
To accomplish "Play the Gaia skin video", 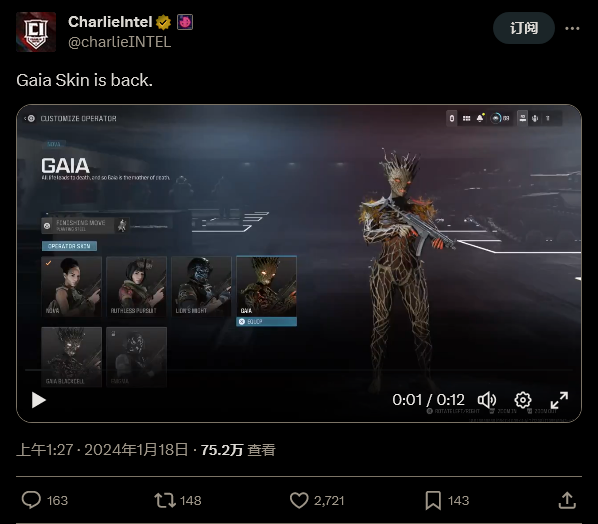I will (x=39, y=400).
